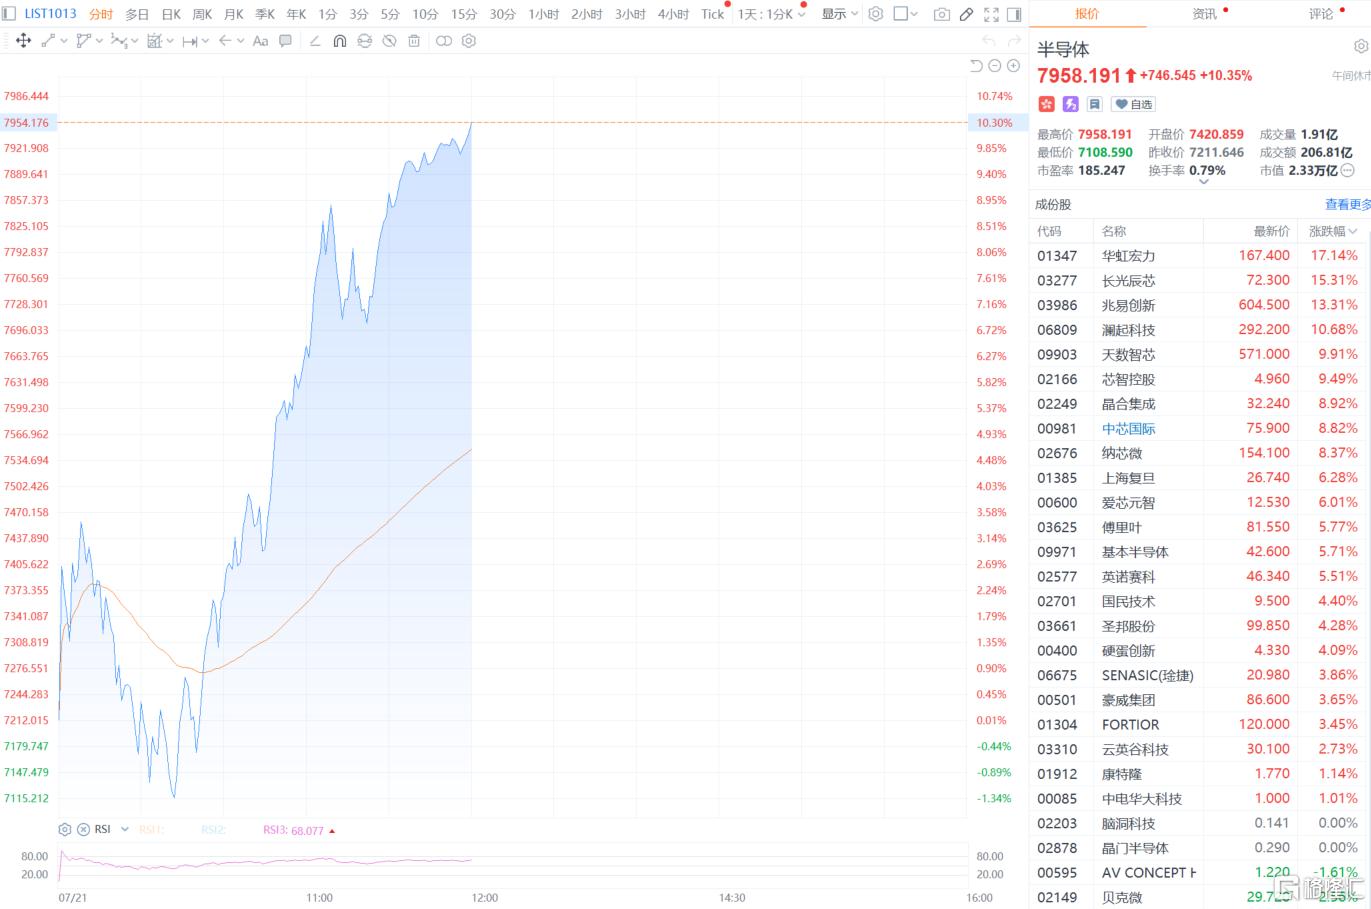Switch to the 日K daily chart tab

pyautogui.click(x=171, y=14)
